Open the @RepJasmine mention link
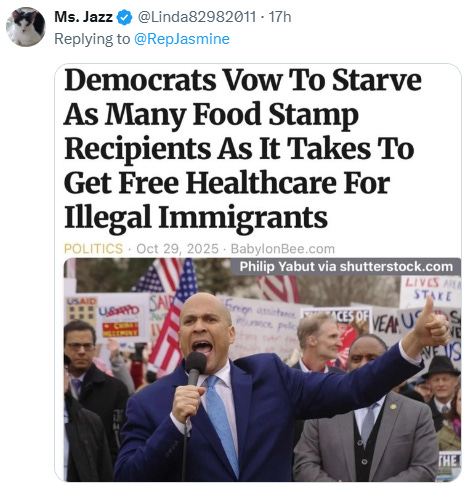 pos(182,39)
